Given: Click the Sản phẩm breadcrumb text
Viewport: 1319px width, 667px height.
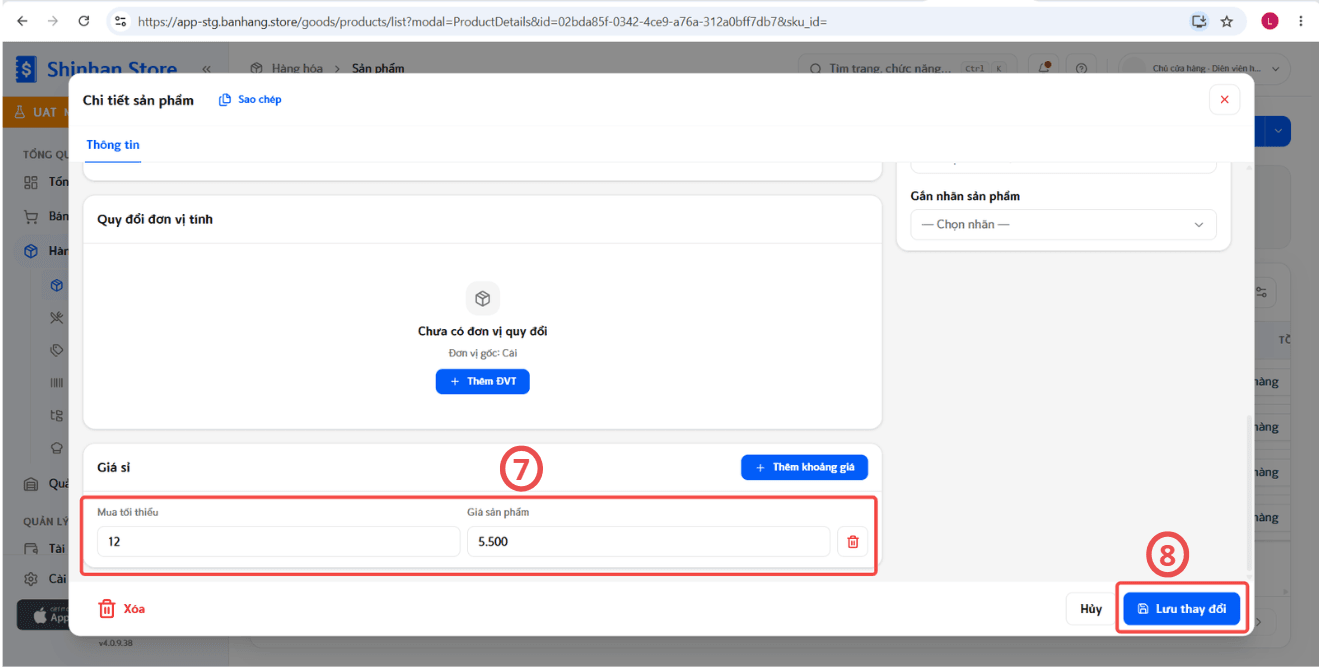Looking at the screenshot, I should coord(378,69).
